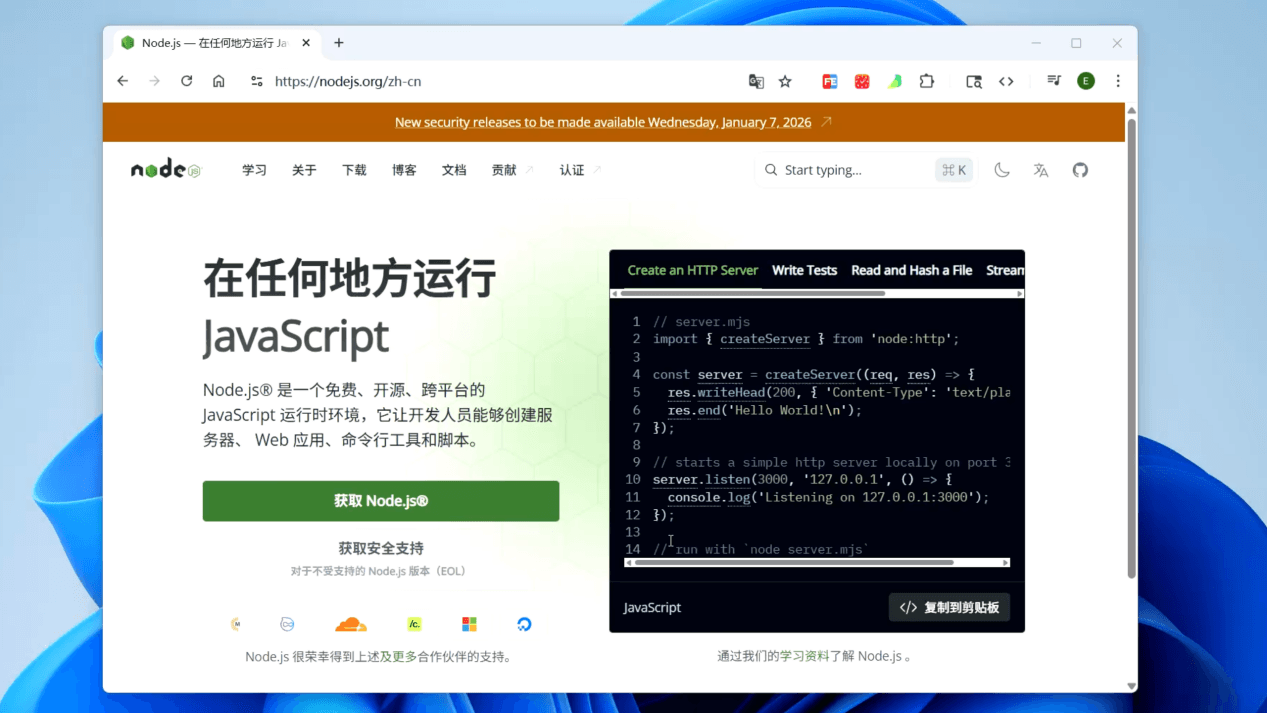Screen dimensions: 1267x713
Task: Switch to Write Tests code tab
Action: point(804,270)
